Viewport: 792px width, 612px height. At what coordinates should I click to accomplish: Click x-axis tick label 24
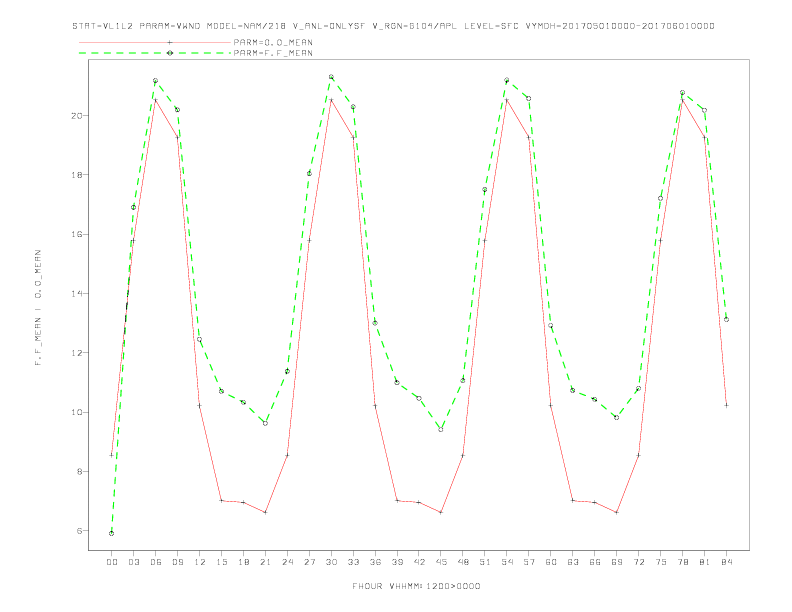[x=287, y=562]
